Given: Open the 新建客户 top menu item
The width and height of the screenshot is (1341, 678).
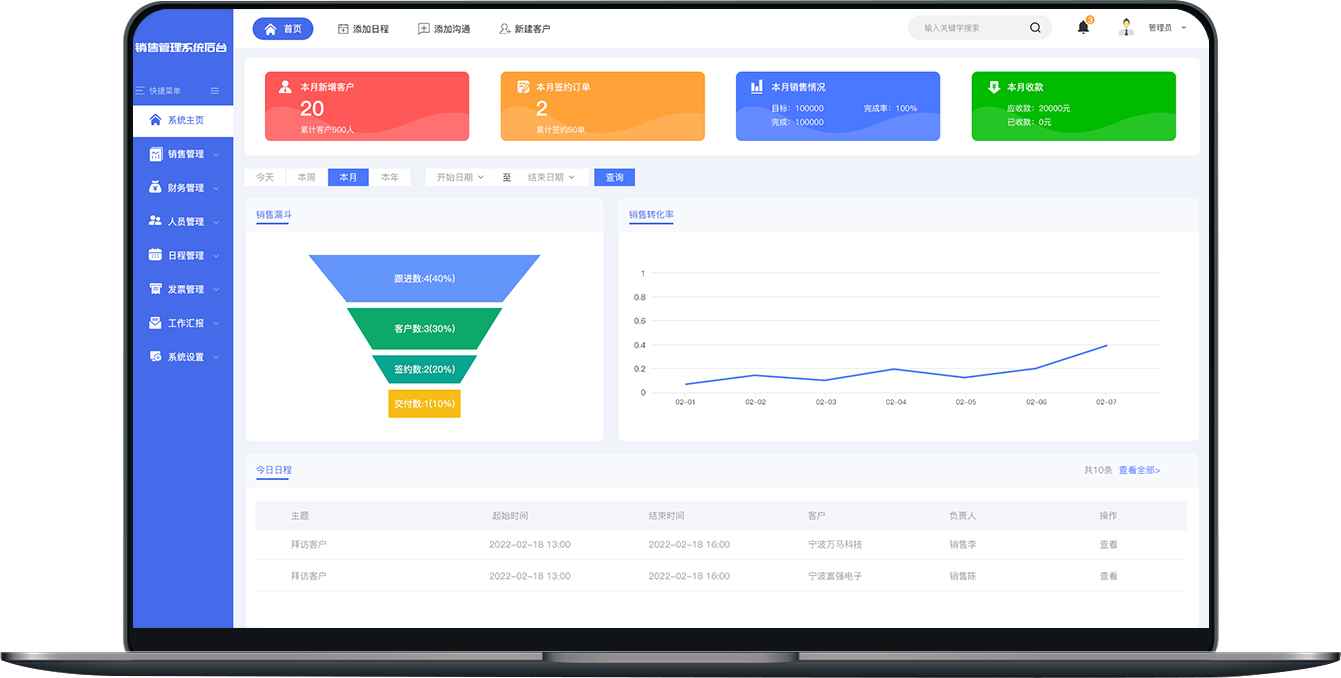Looking at the screenshot, I should point(524,29).
